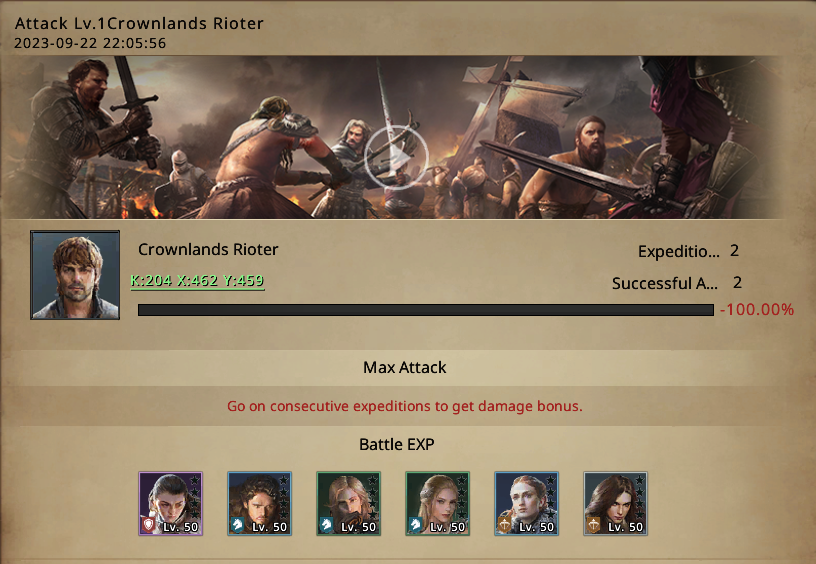Click the star rating on the first commander

click(195, 497)
